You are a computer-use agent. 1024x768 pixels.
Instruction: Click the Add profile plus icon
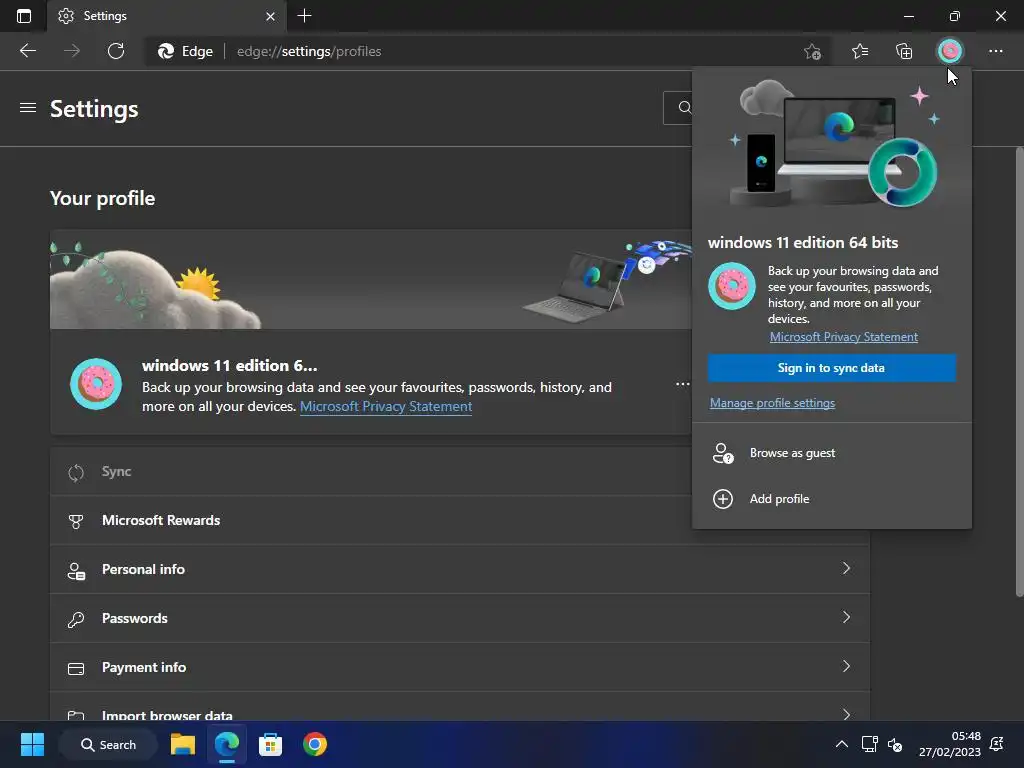(722, 499)
